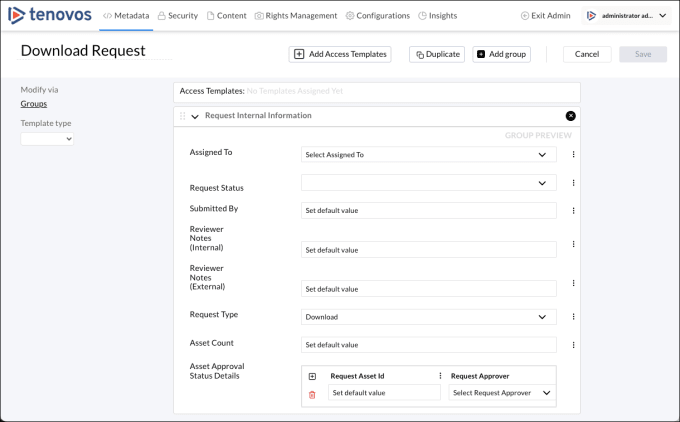Open the Assigned To dropdown
This screenshot has width=680, height=422.
click(x=429, y=155)
